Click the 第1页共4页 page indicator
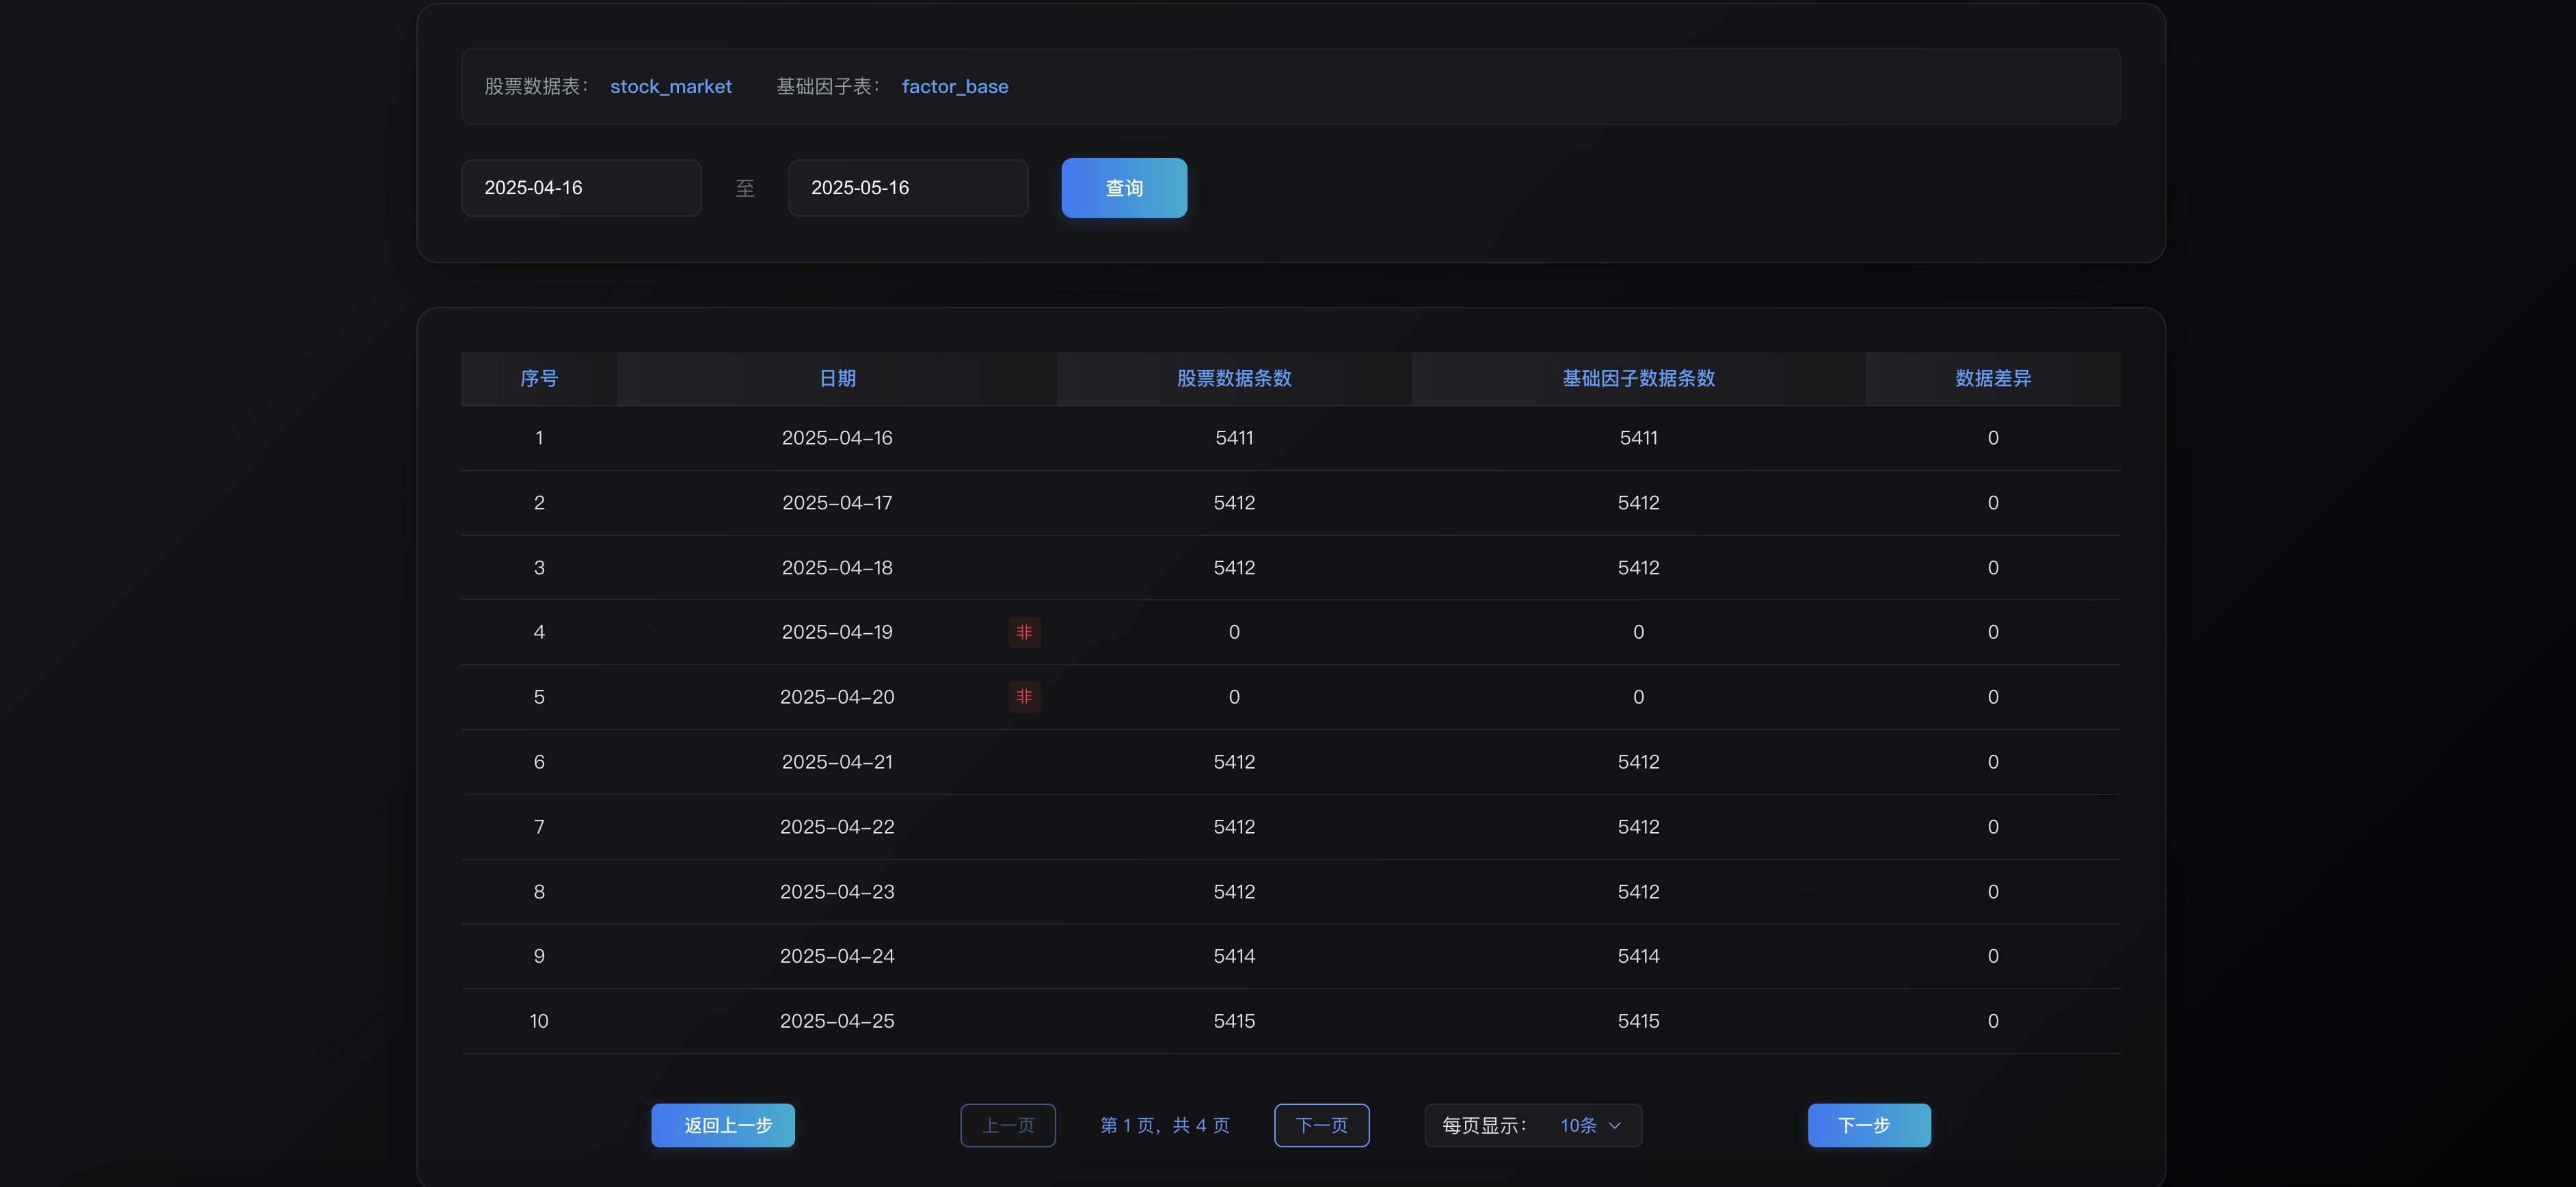 point(1164,1125)
